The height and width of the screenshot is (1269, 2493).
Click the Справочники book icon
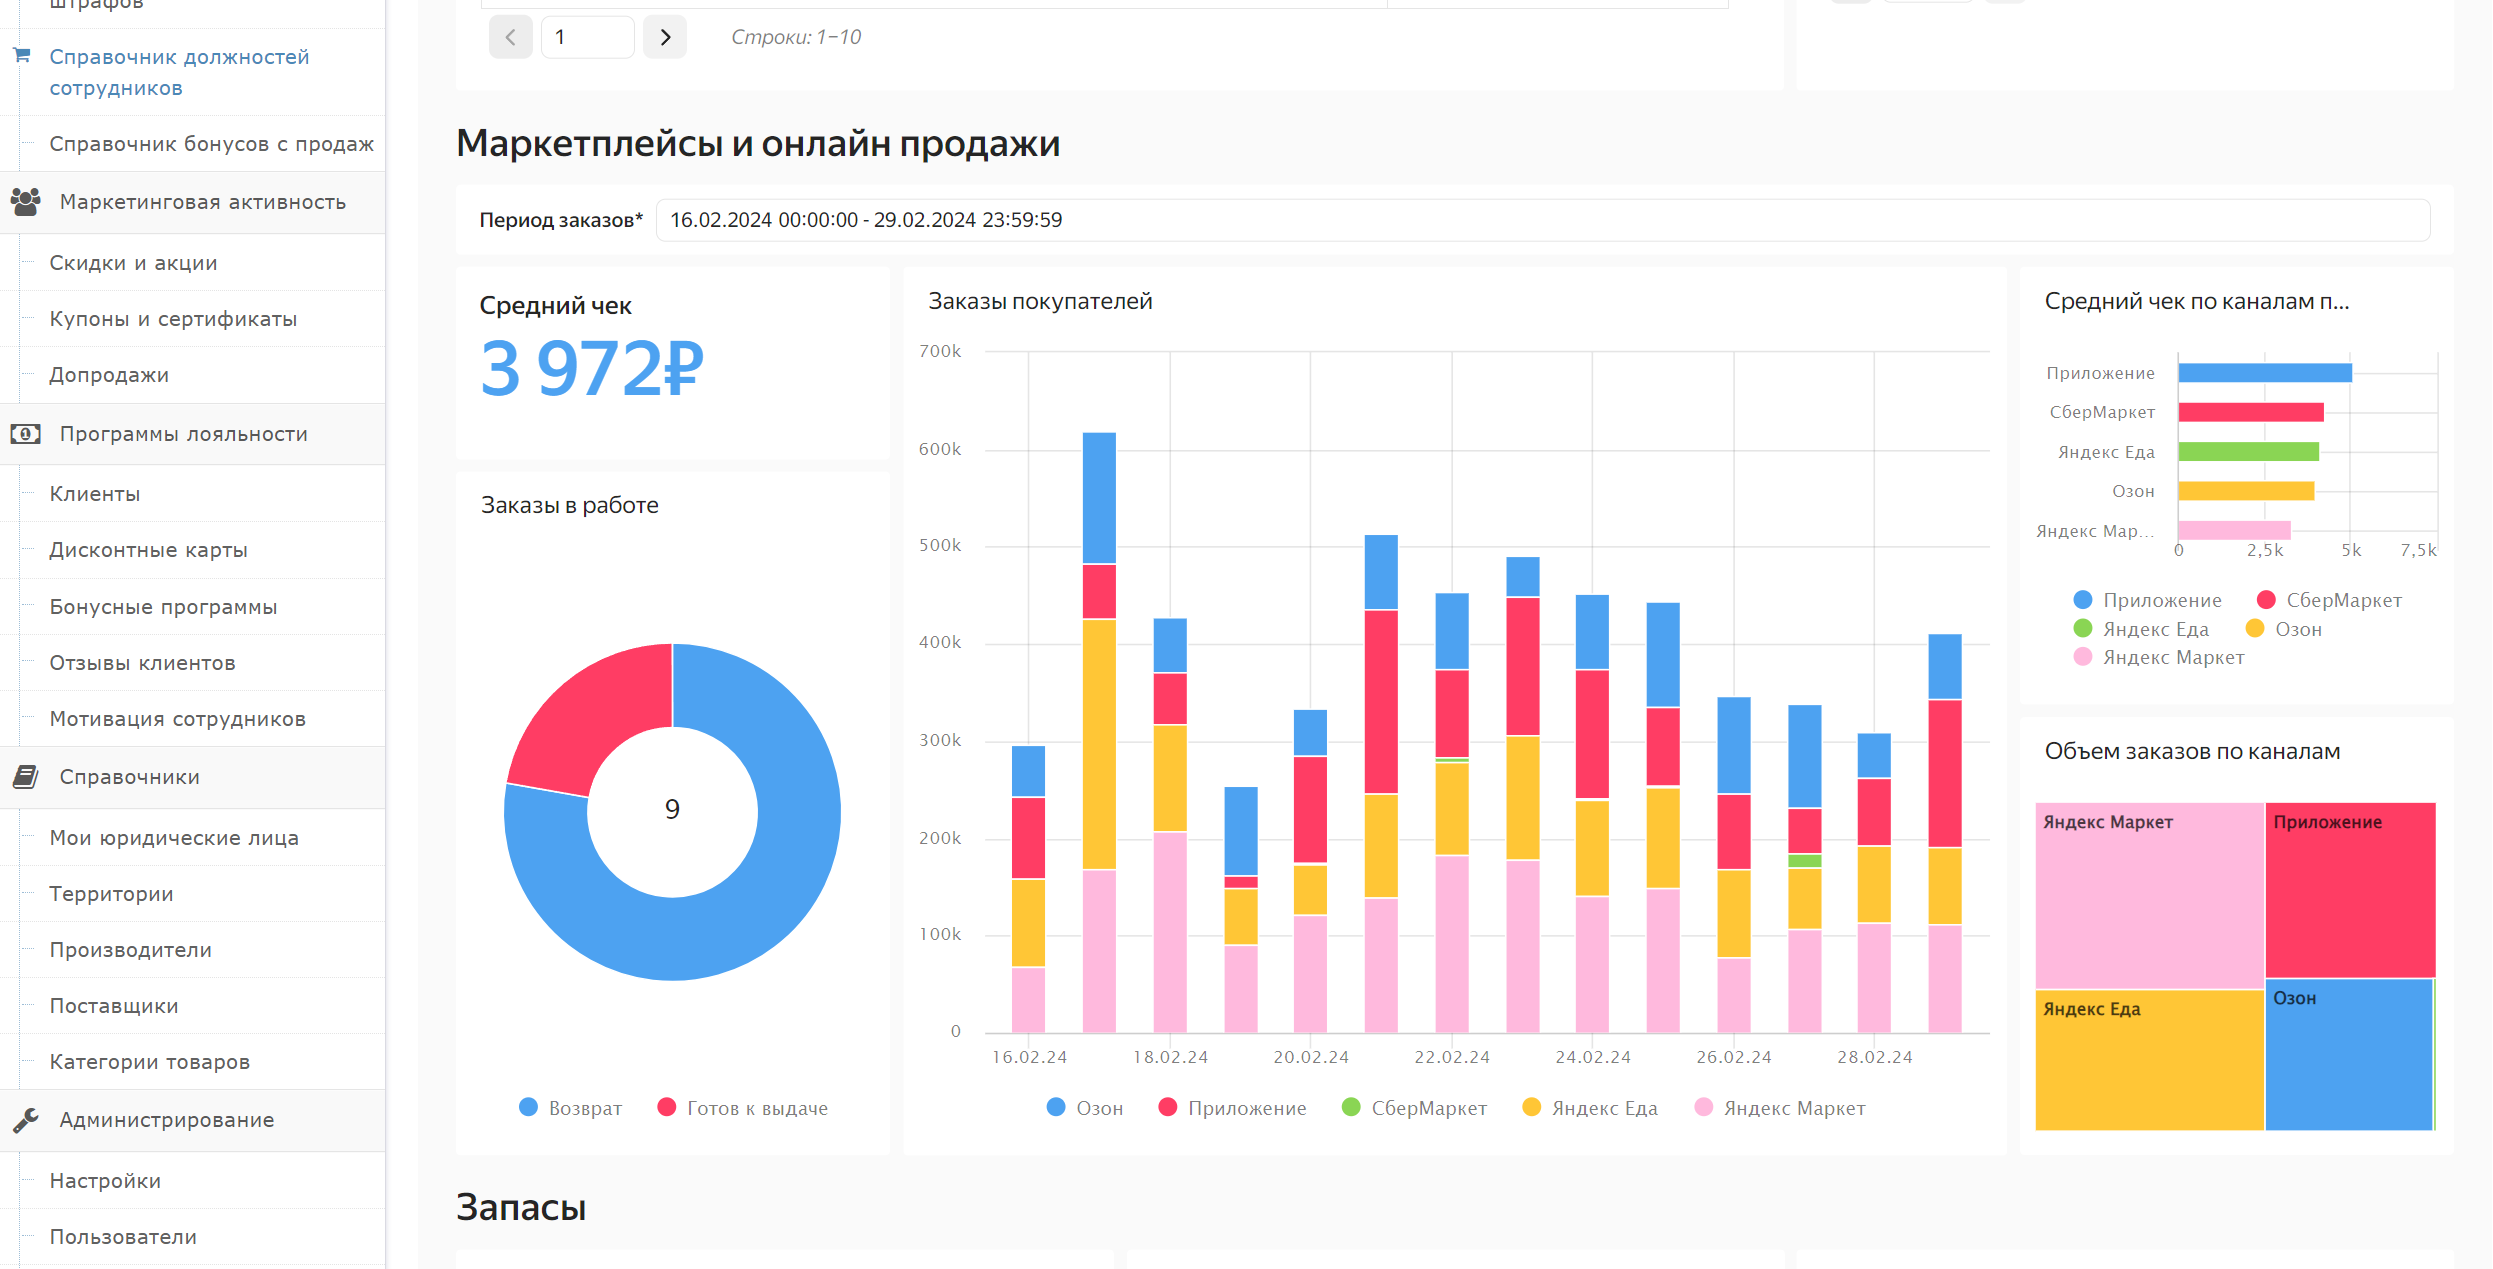[26, 777]
